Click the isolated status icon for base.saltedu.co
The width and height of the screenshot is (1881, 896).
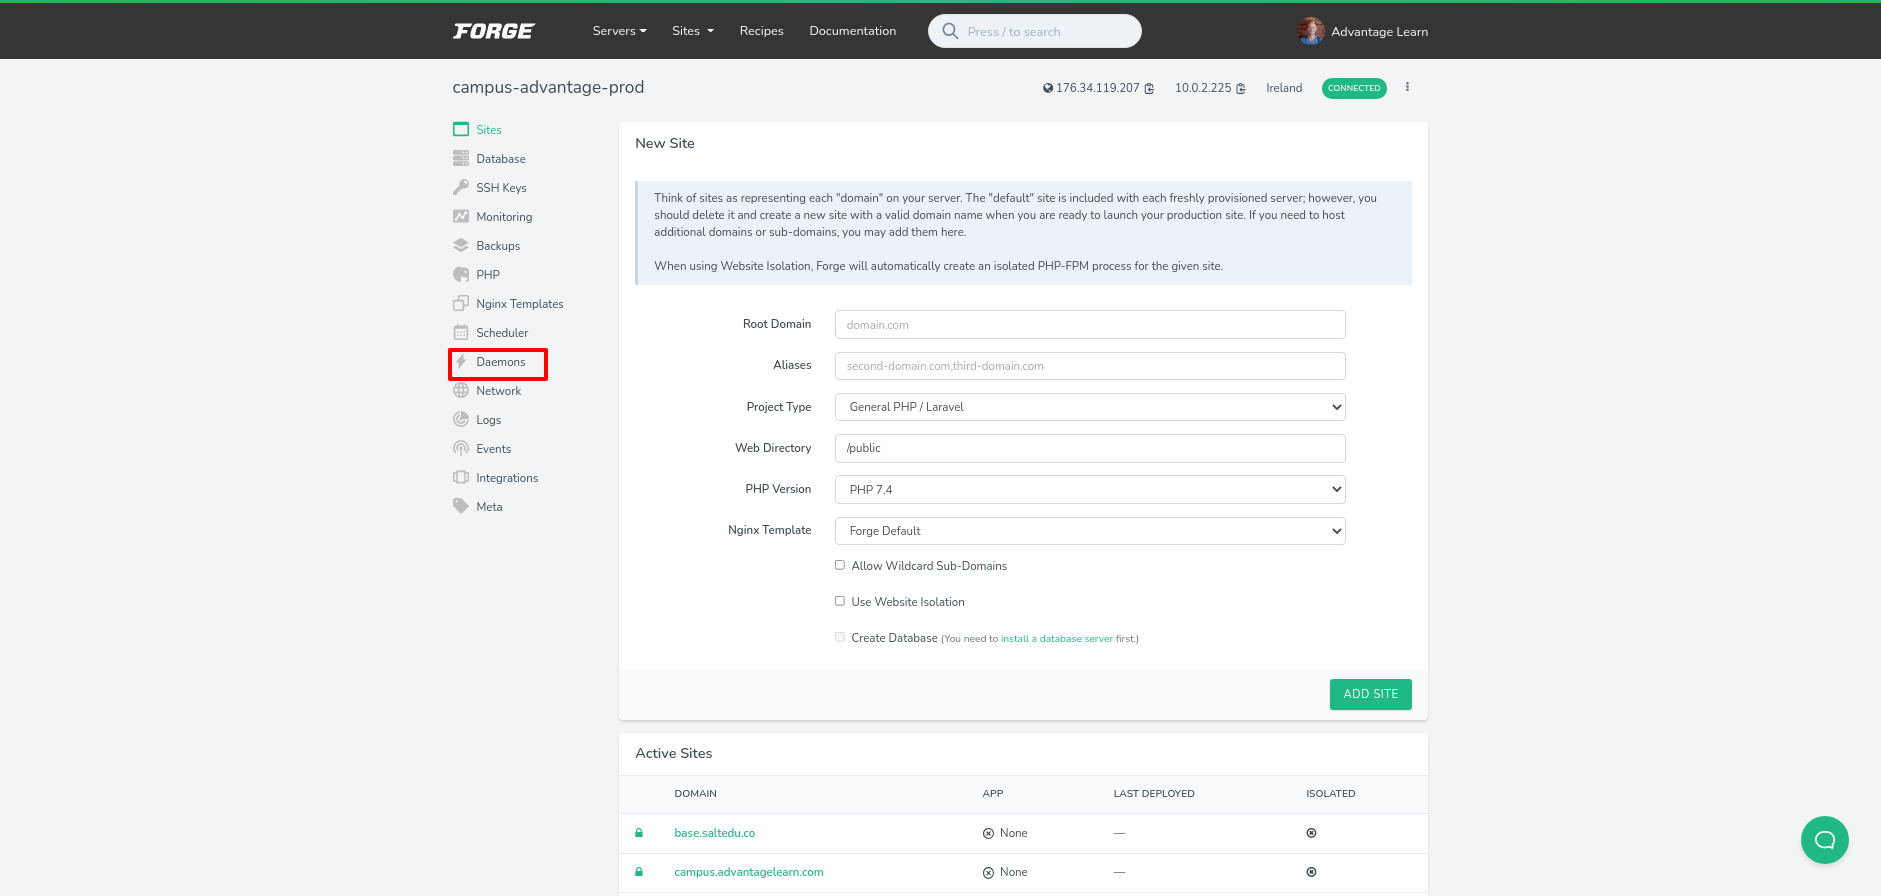(x=1311, y=833)
